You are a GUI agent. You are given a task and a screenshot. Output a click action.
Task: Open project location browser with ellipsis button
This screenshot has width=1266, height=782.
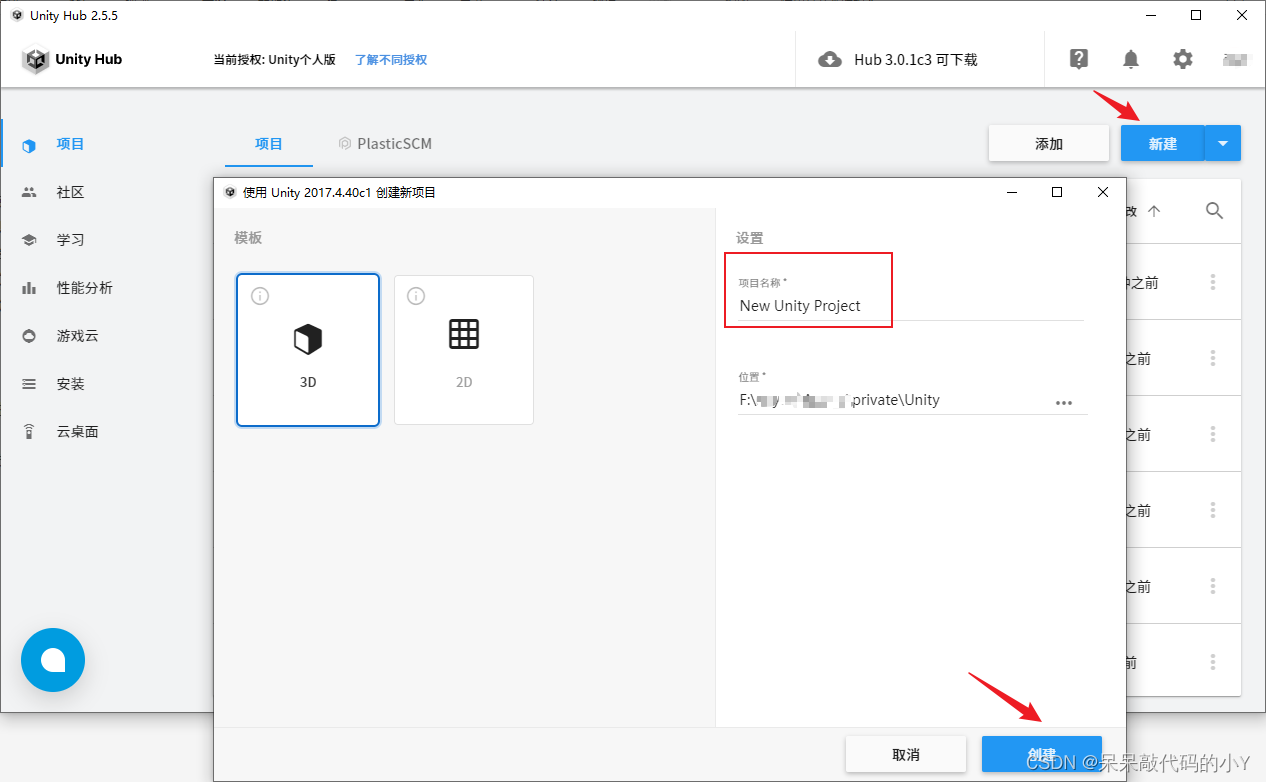[x=1064, y=402]
